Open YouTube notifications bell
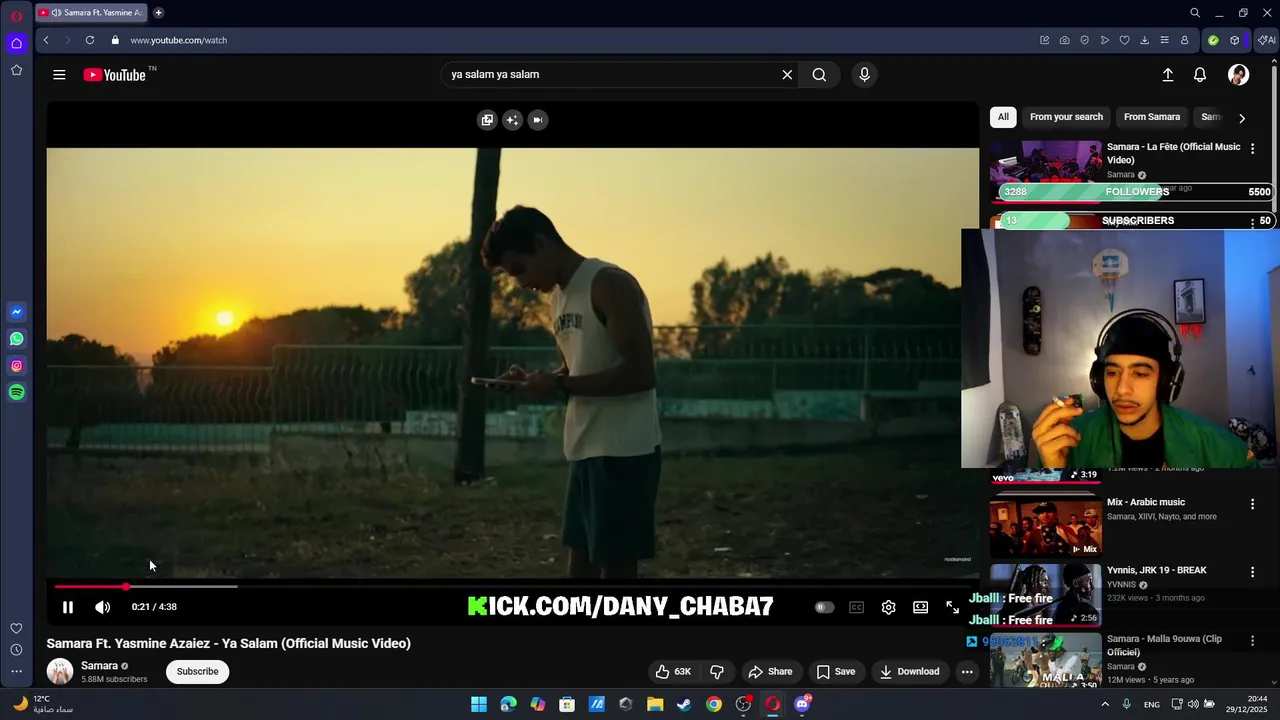Image resolution: width=1280 pixels, height=720 pixels. pos(1200,75)
